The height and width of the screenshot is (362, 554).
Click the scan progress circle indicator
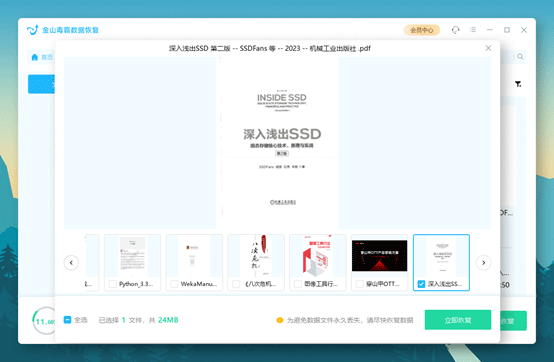[44, 321]
